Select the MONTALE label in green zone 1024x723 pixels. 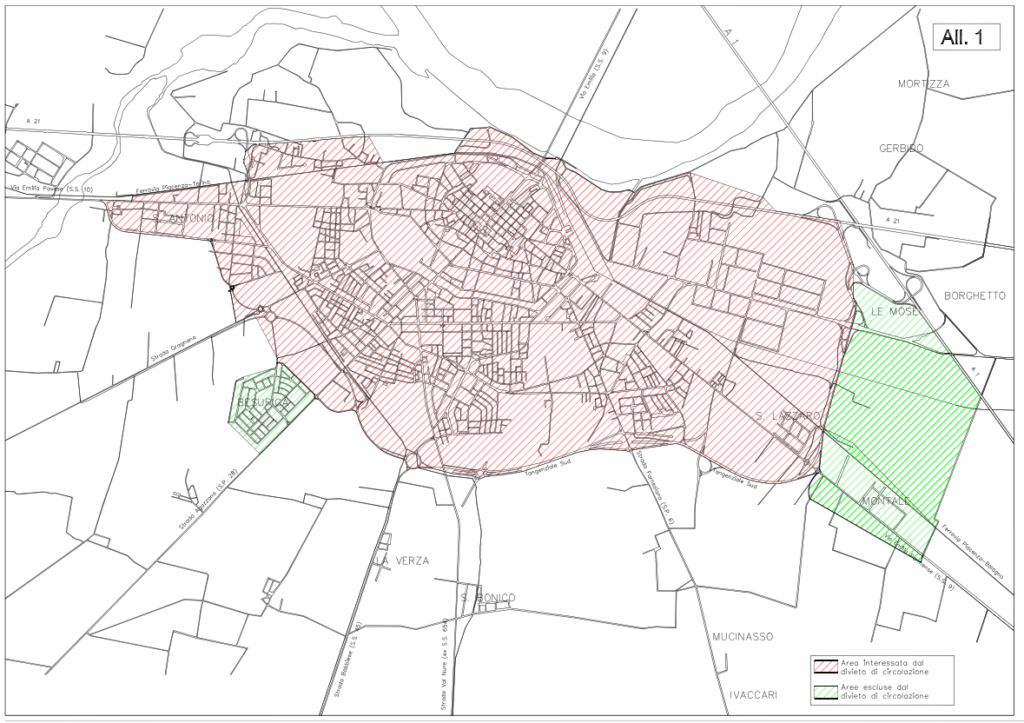tap(884, 500)
